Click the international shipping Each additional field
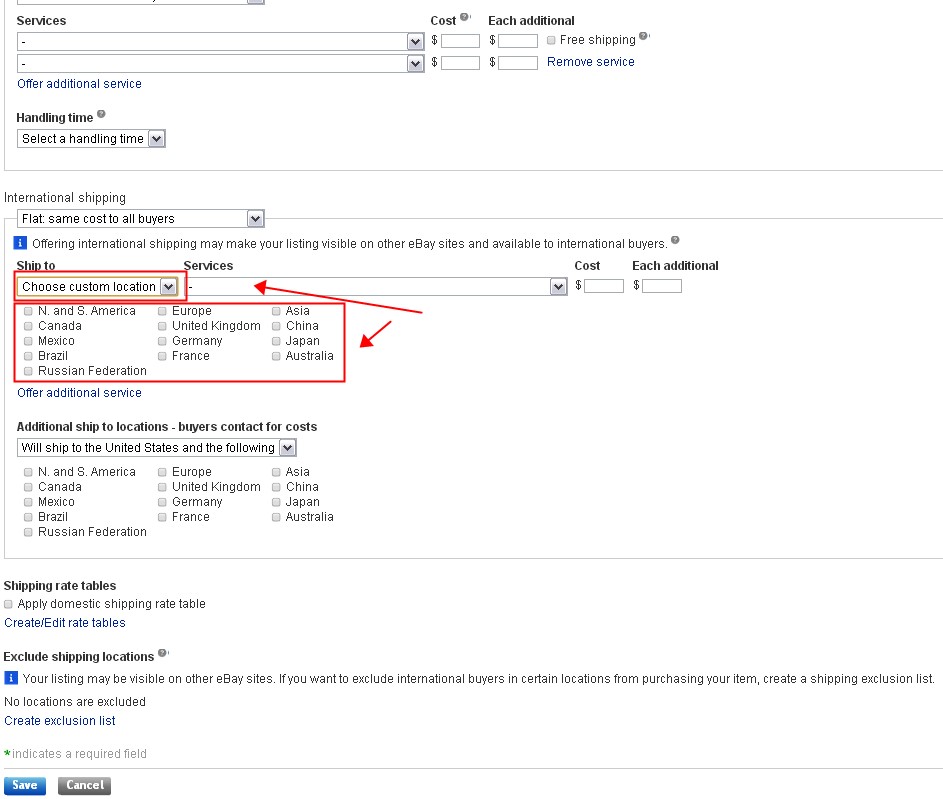The height and width of the screenshot is (799, 943). pyautogui.click(x=662, y=286)
